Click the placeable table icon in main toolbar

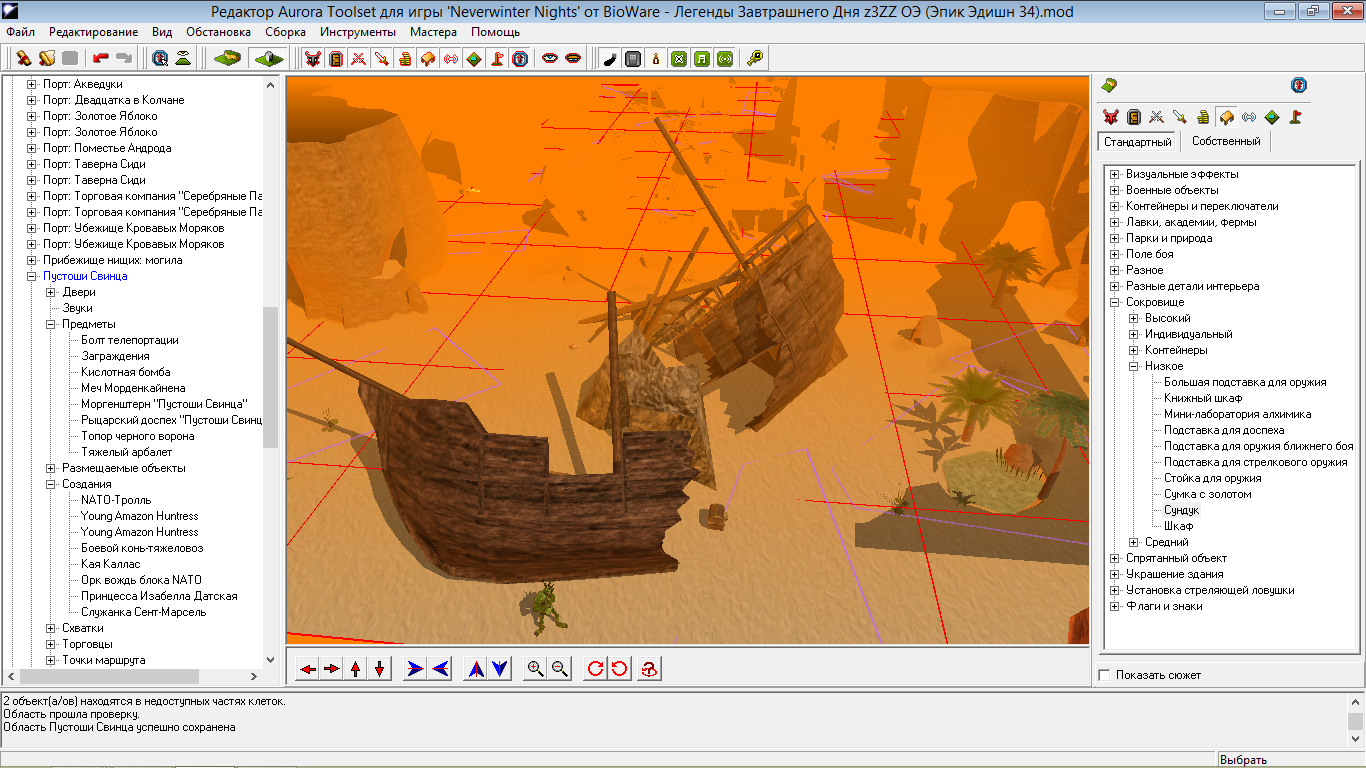pyautogui.click(x=428, y=59)
